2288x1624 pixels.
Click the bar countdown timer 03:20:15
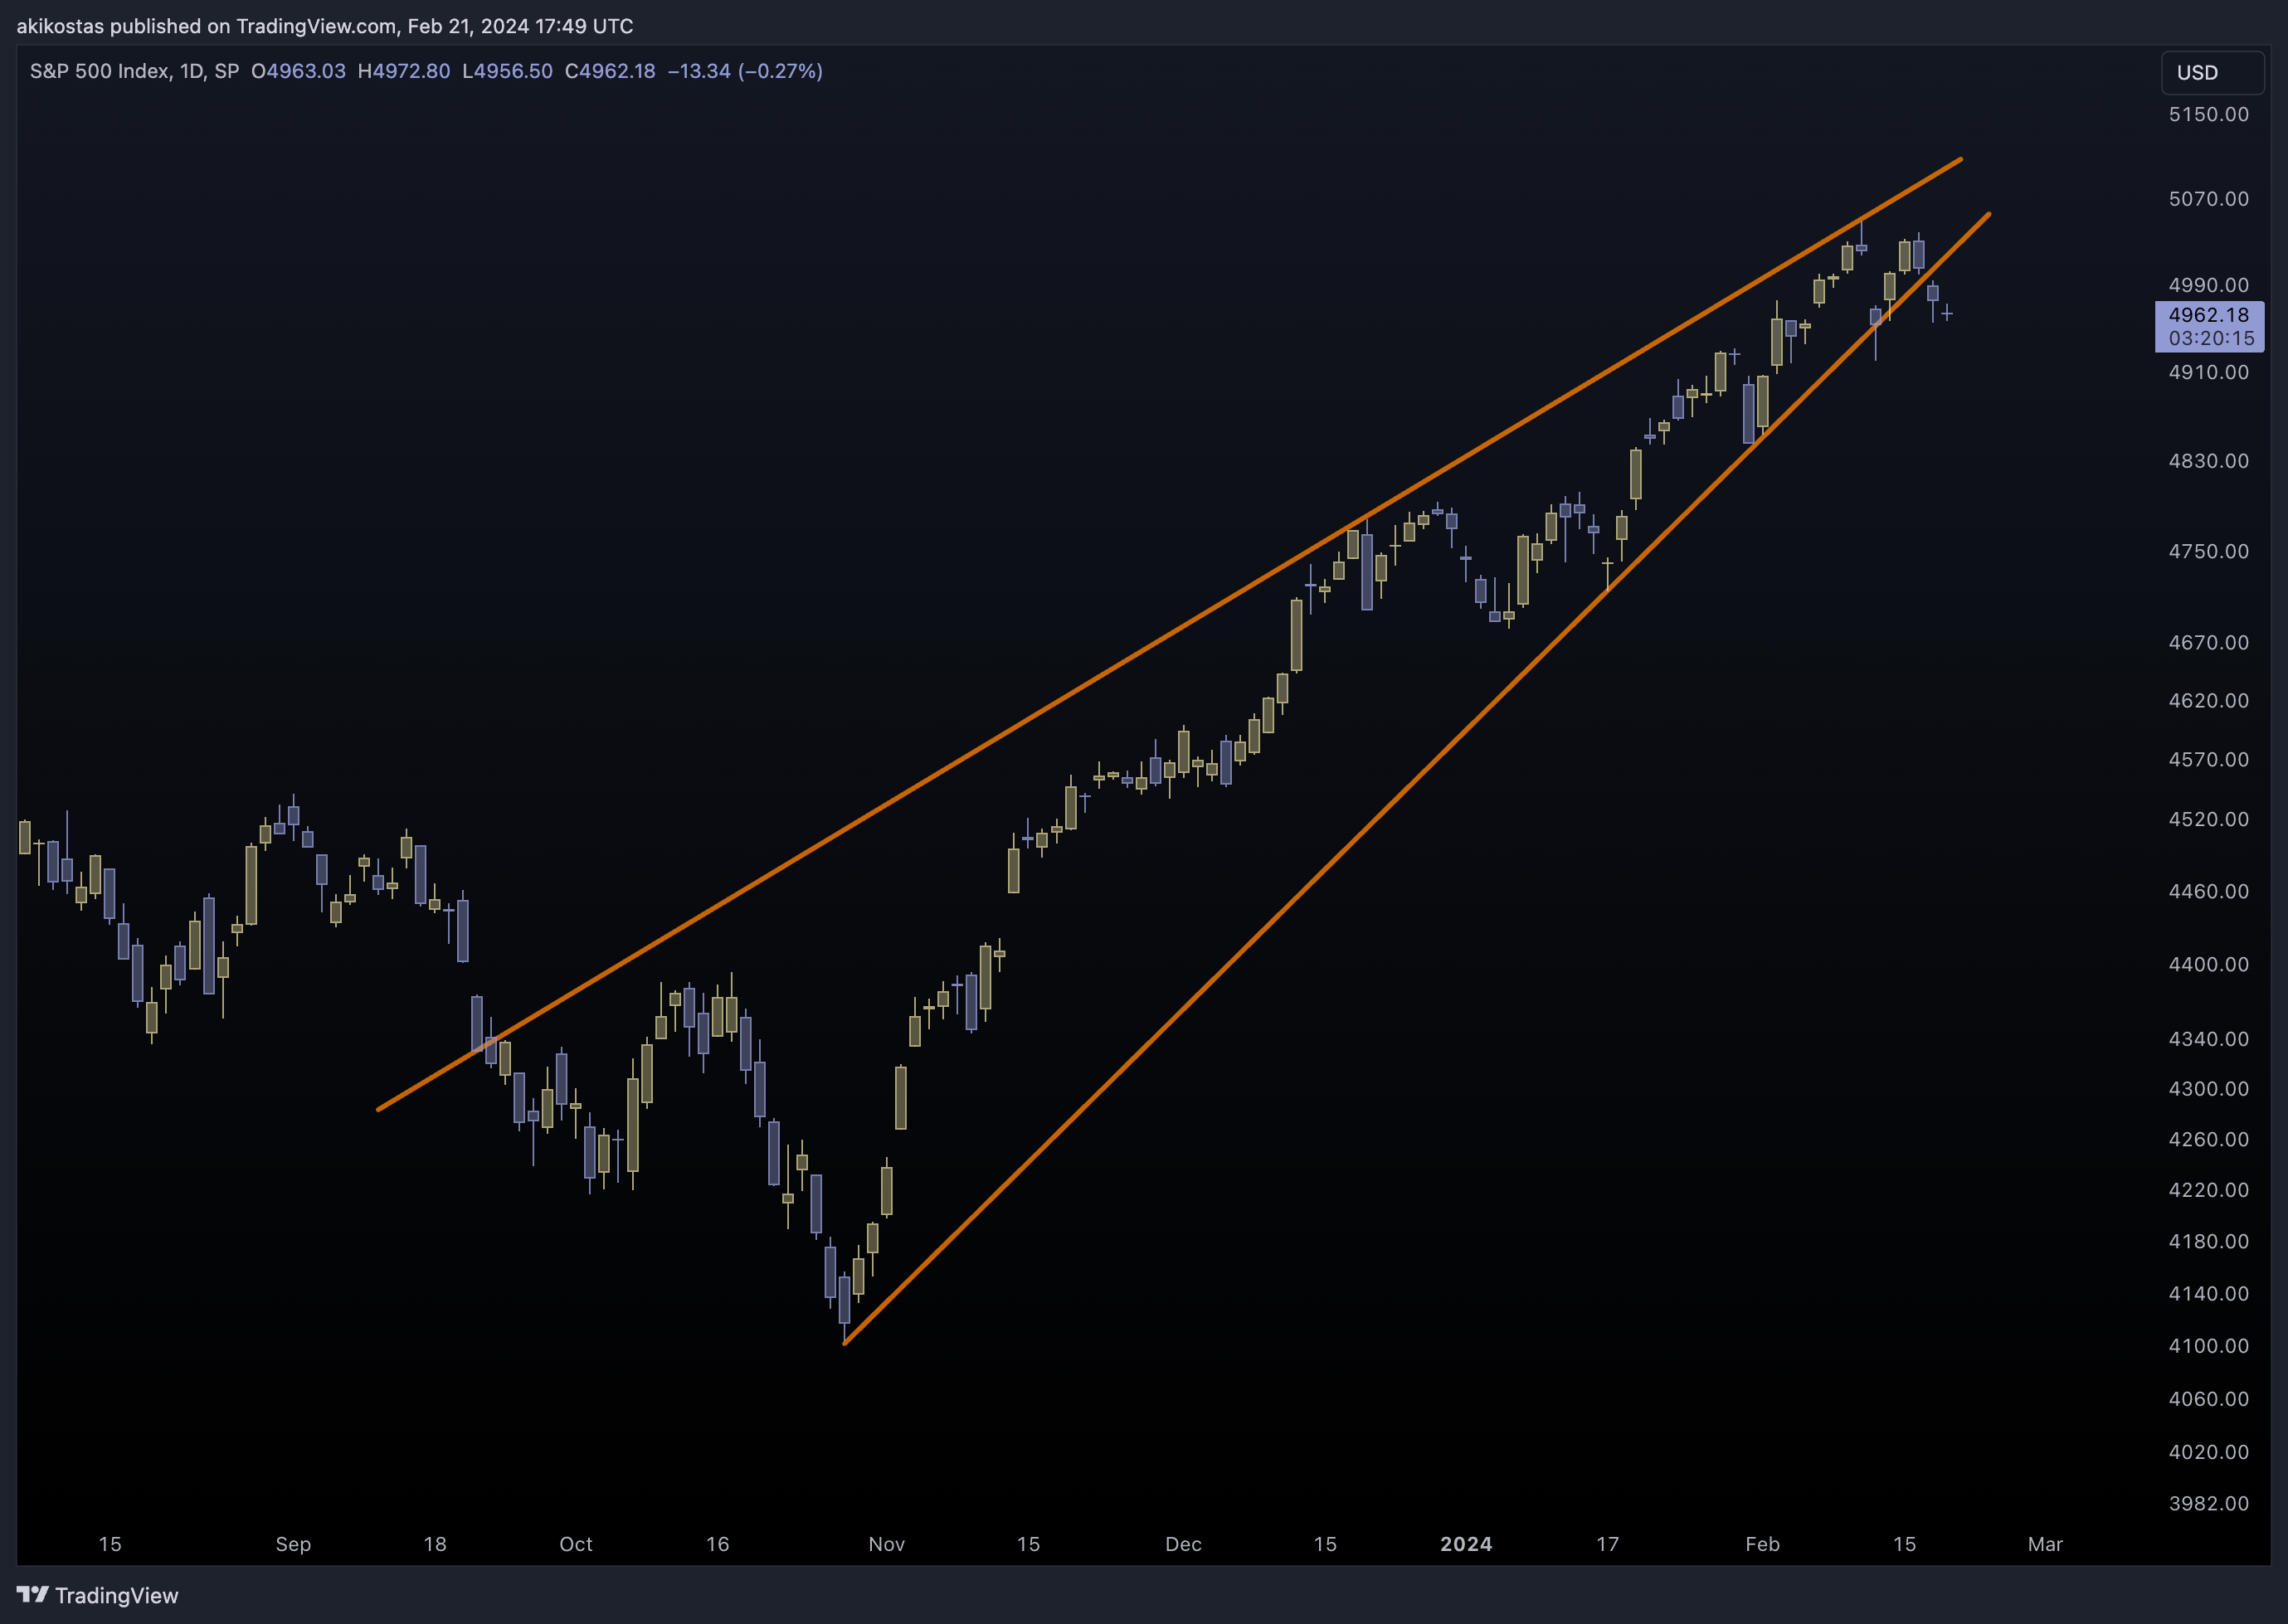pyautogui.click(x=2211, y=339)
